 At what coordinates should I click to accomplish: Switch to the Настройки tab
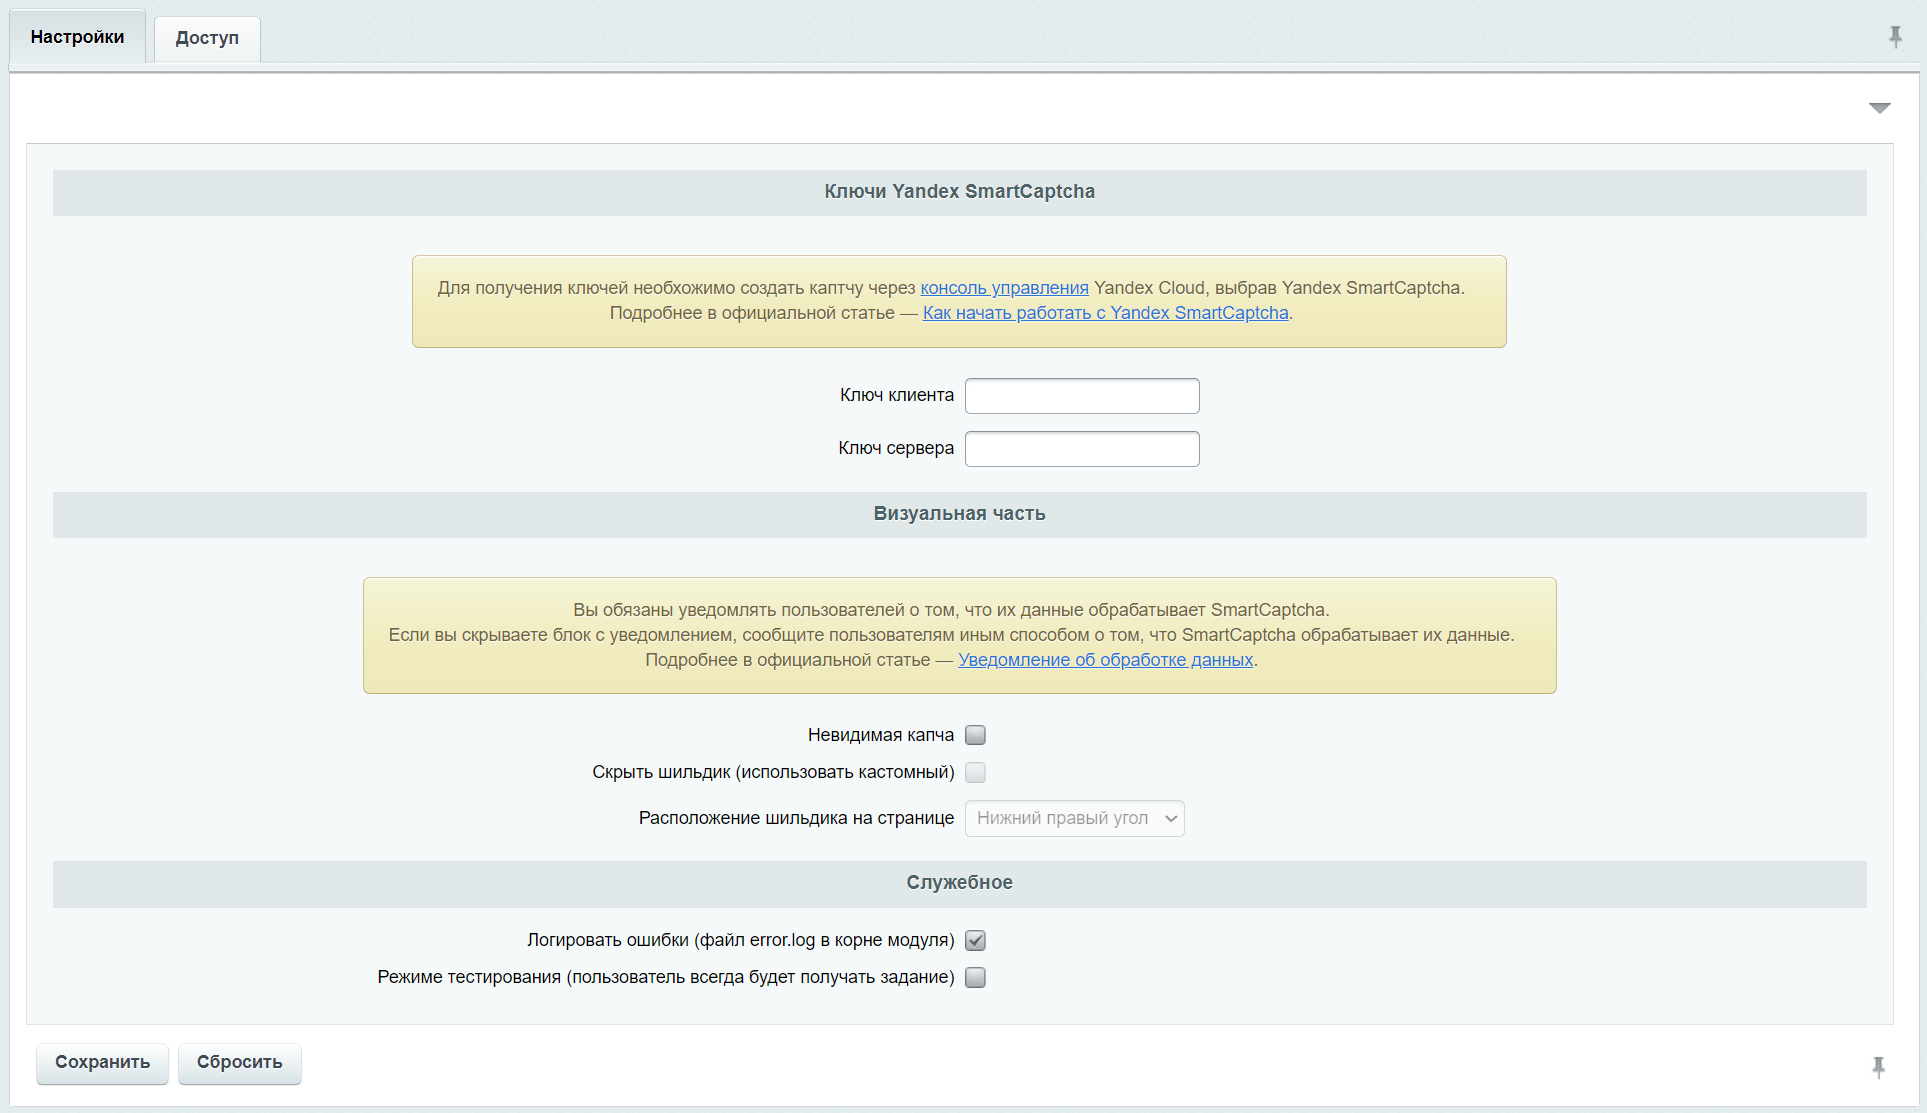point(77,36)
